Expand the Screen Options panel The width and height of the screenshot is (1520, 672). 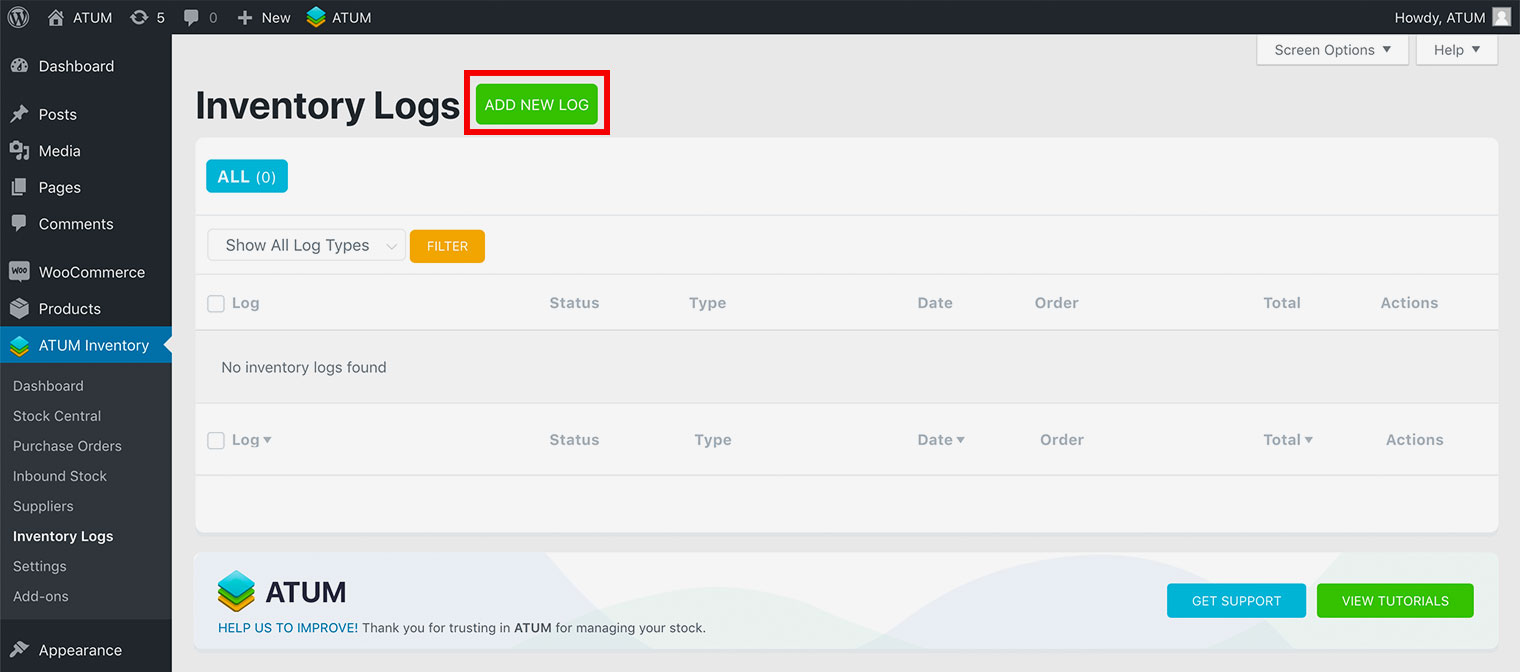pos(1332,50)
